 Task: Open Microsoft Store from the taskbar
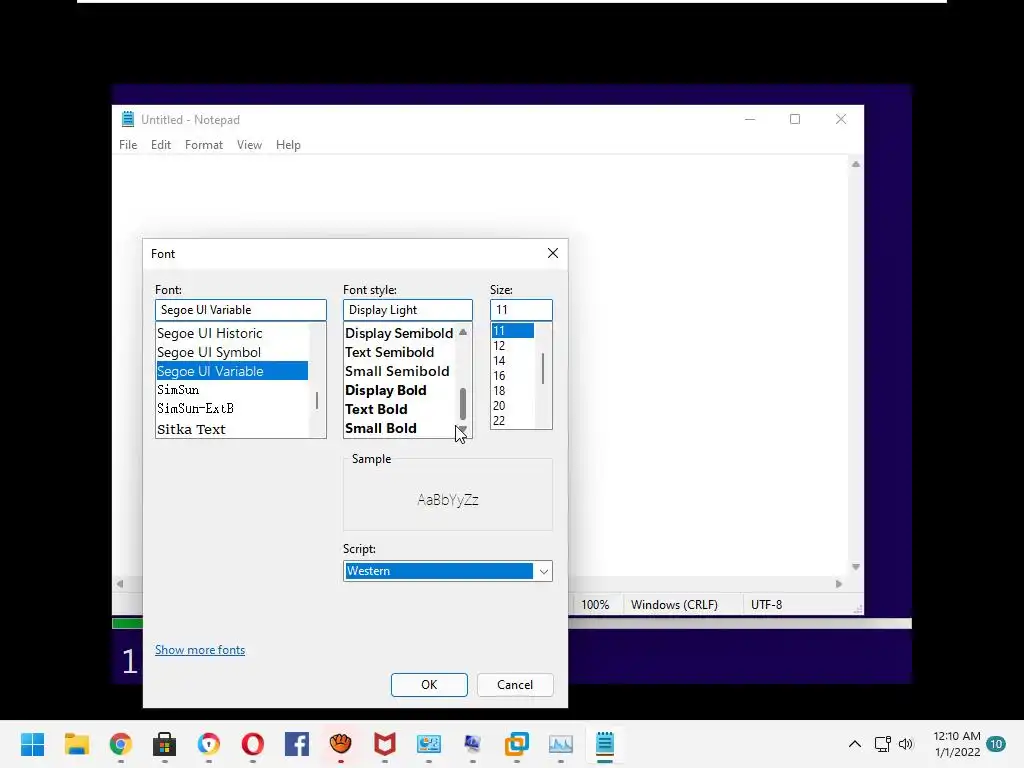pyautogui.click(x=165, y=744)
